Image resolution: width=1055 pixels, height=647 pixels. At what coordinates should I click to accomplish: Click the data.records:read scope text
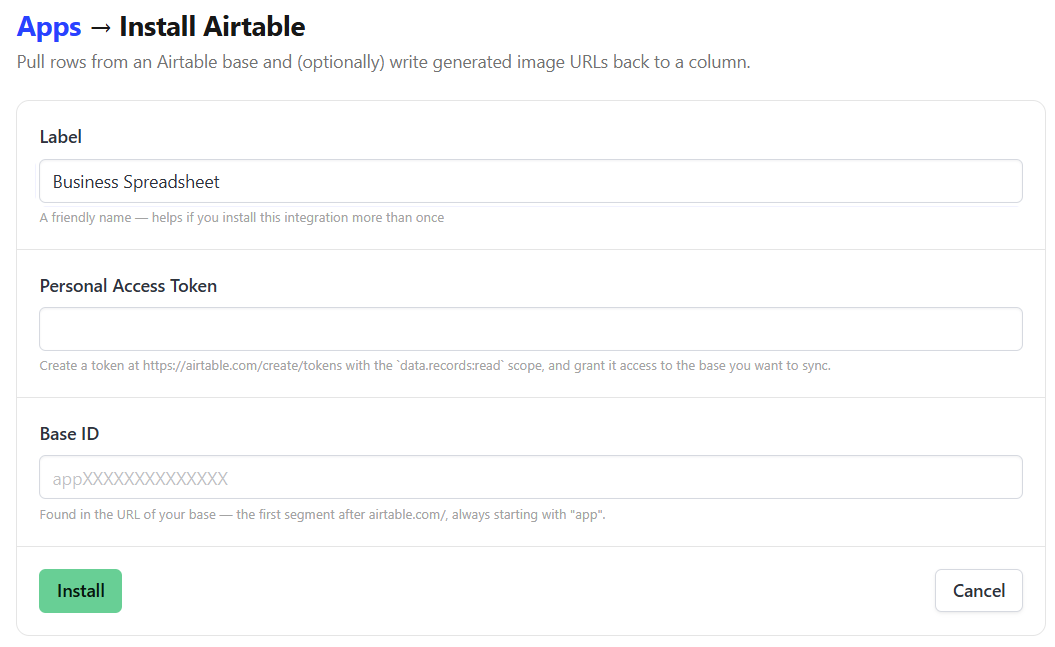tap(450, 366)
